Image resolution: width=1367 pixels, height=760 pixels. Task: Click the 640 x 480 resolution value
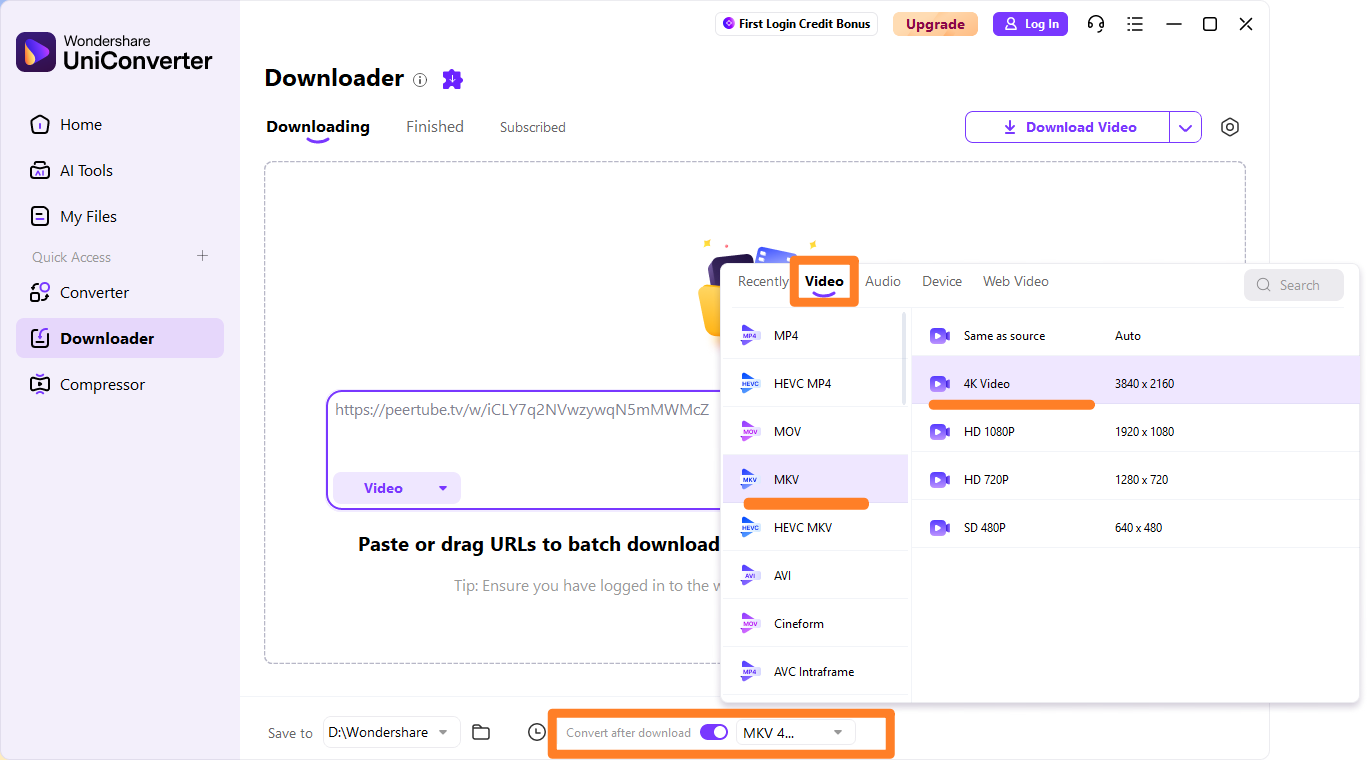tap(1138, 528)
